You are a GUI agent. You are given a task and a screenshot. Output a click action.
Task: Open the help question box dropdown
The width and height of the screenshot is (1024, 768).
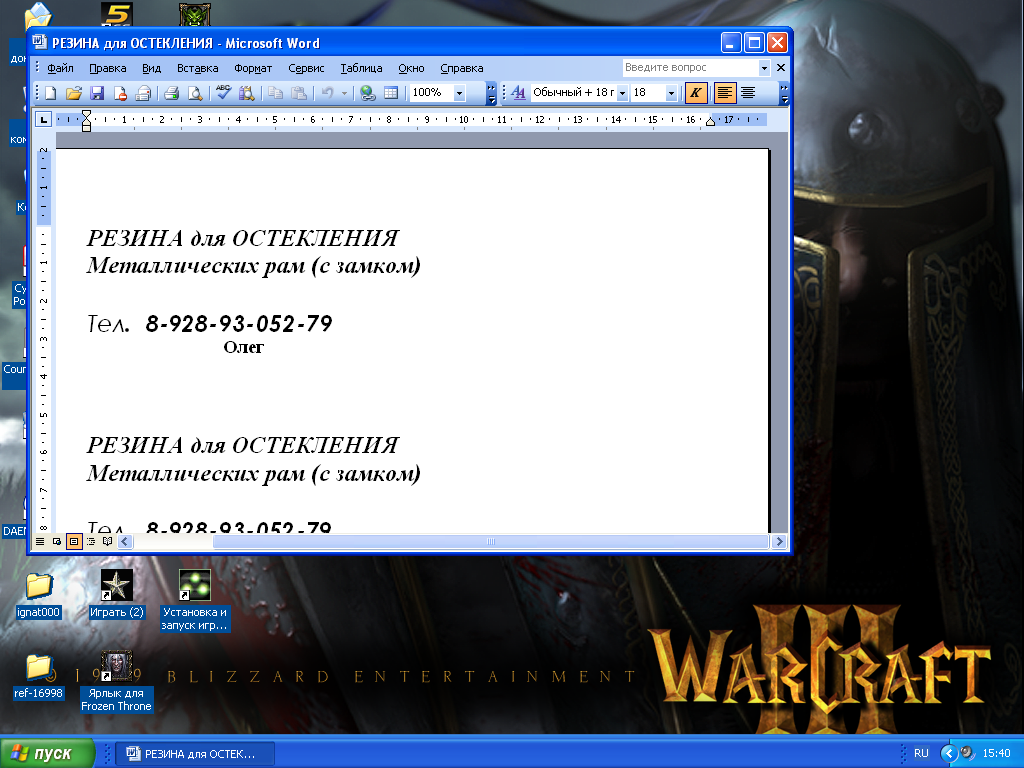(764, 68)
